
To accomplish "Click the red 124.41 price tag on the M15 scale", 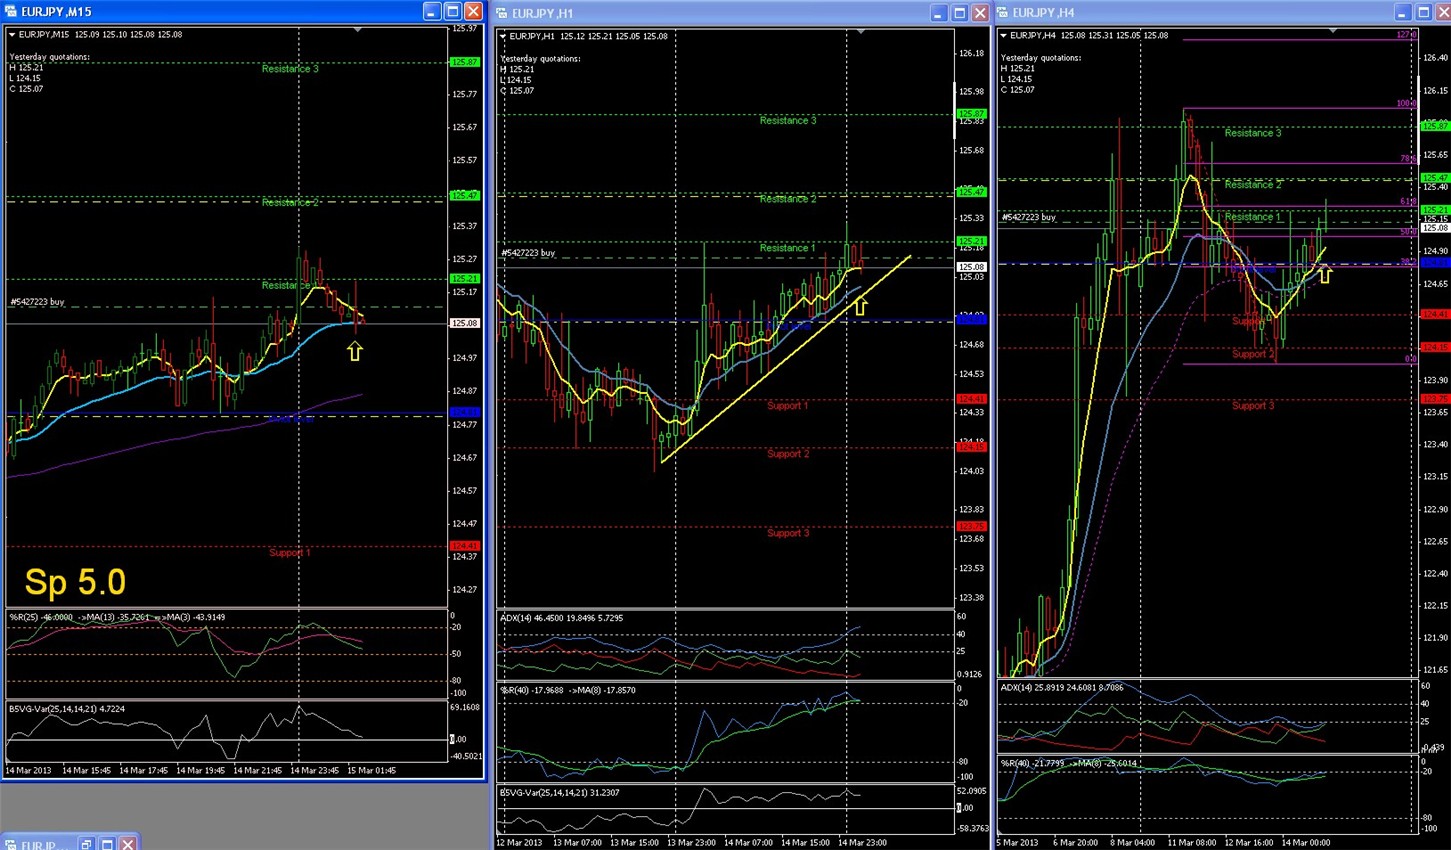I will click(x=465, y=546).
